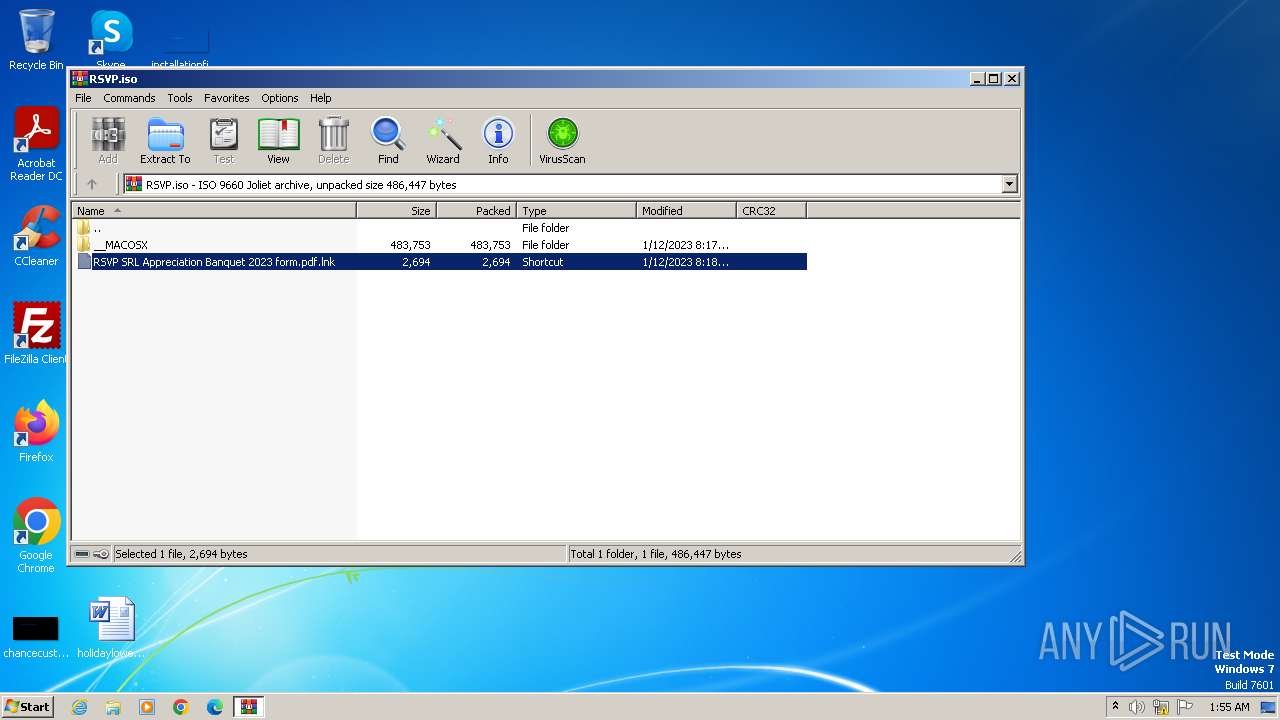
Task: Click Action Center flag tray icon
Action: [x=1185, y=707]
